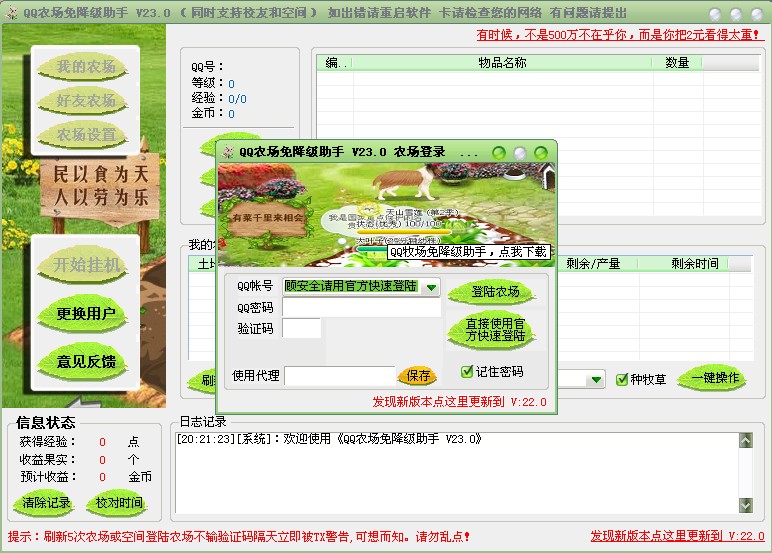Click the 清除记录 button
The image size is (772, 553).
pos(46,503)
